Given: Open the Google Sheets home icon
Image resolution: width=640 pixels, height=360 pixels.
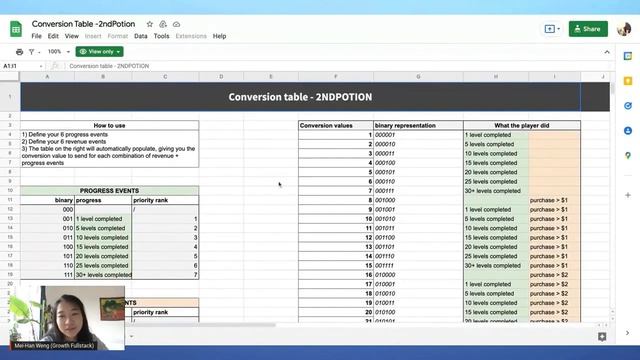Looking at the screenshot, I should click(16, 29).
